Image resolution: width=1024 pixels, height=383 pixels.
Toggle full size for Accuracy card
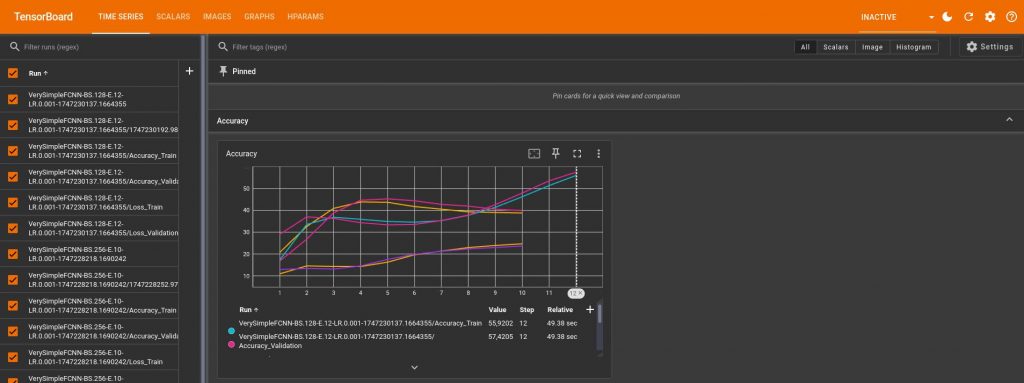click(x=577, y=154)
